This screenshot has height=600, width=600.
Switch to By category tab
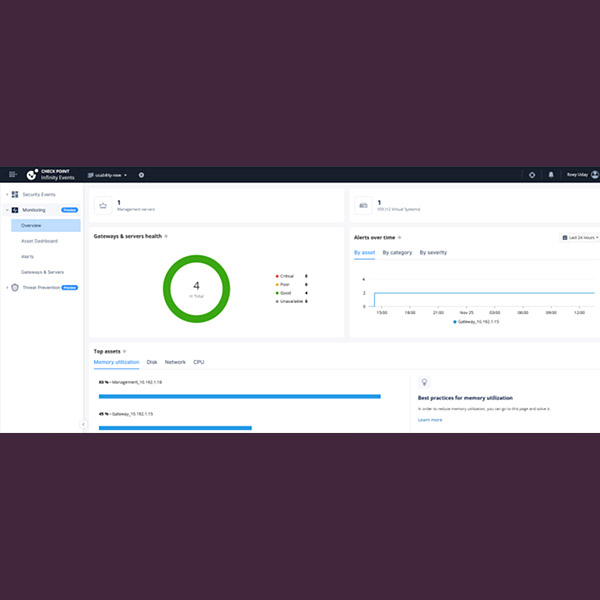(x=397, y=253)
